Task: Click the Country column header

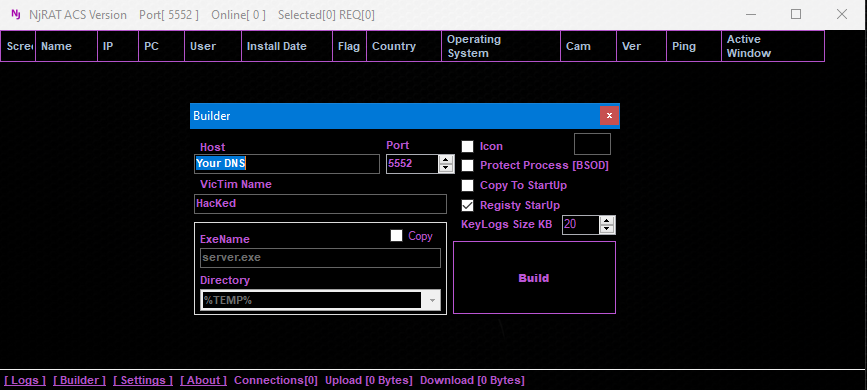Action: pyautogui.click(x=404, y=46)
